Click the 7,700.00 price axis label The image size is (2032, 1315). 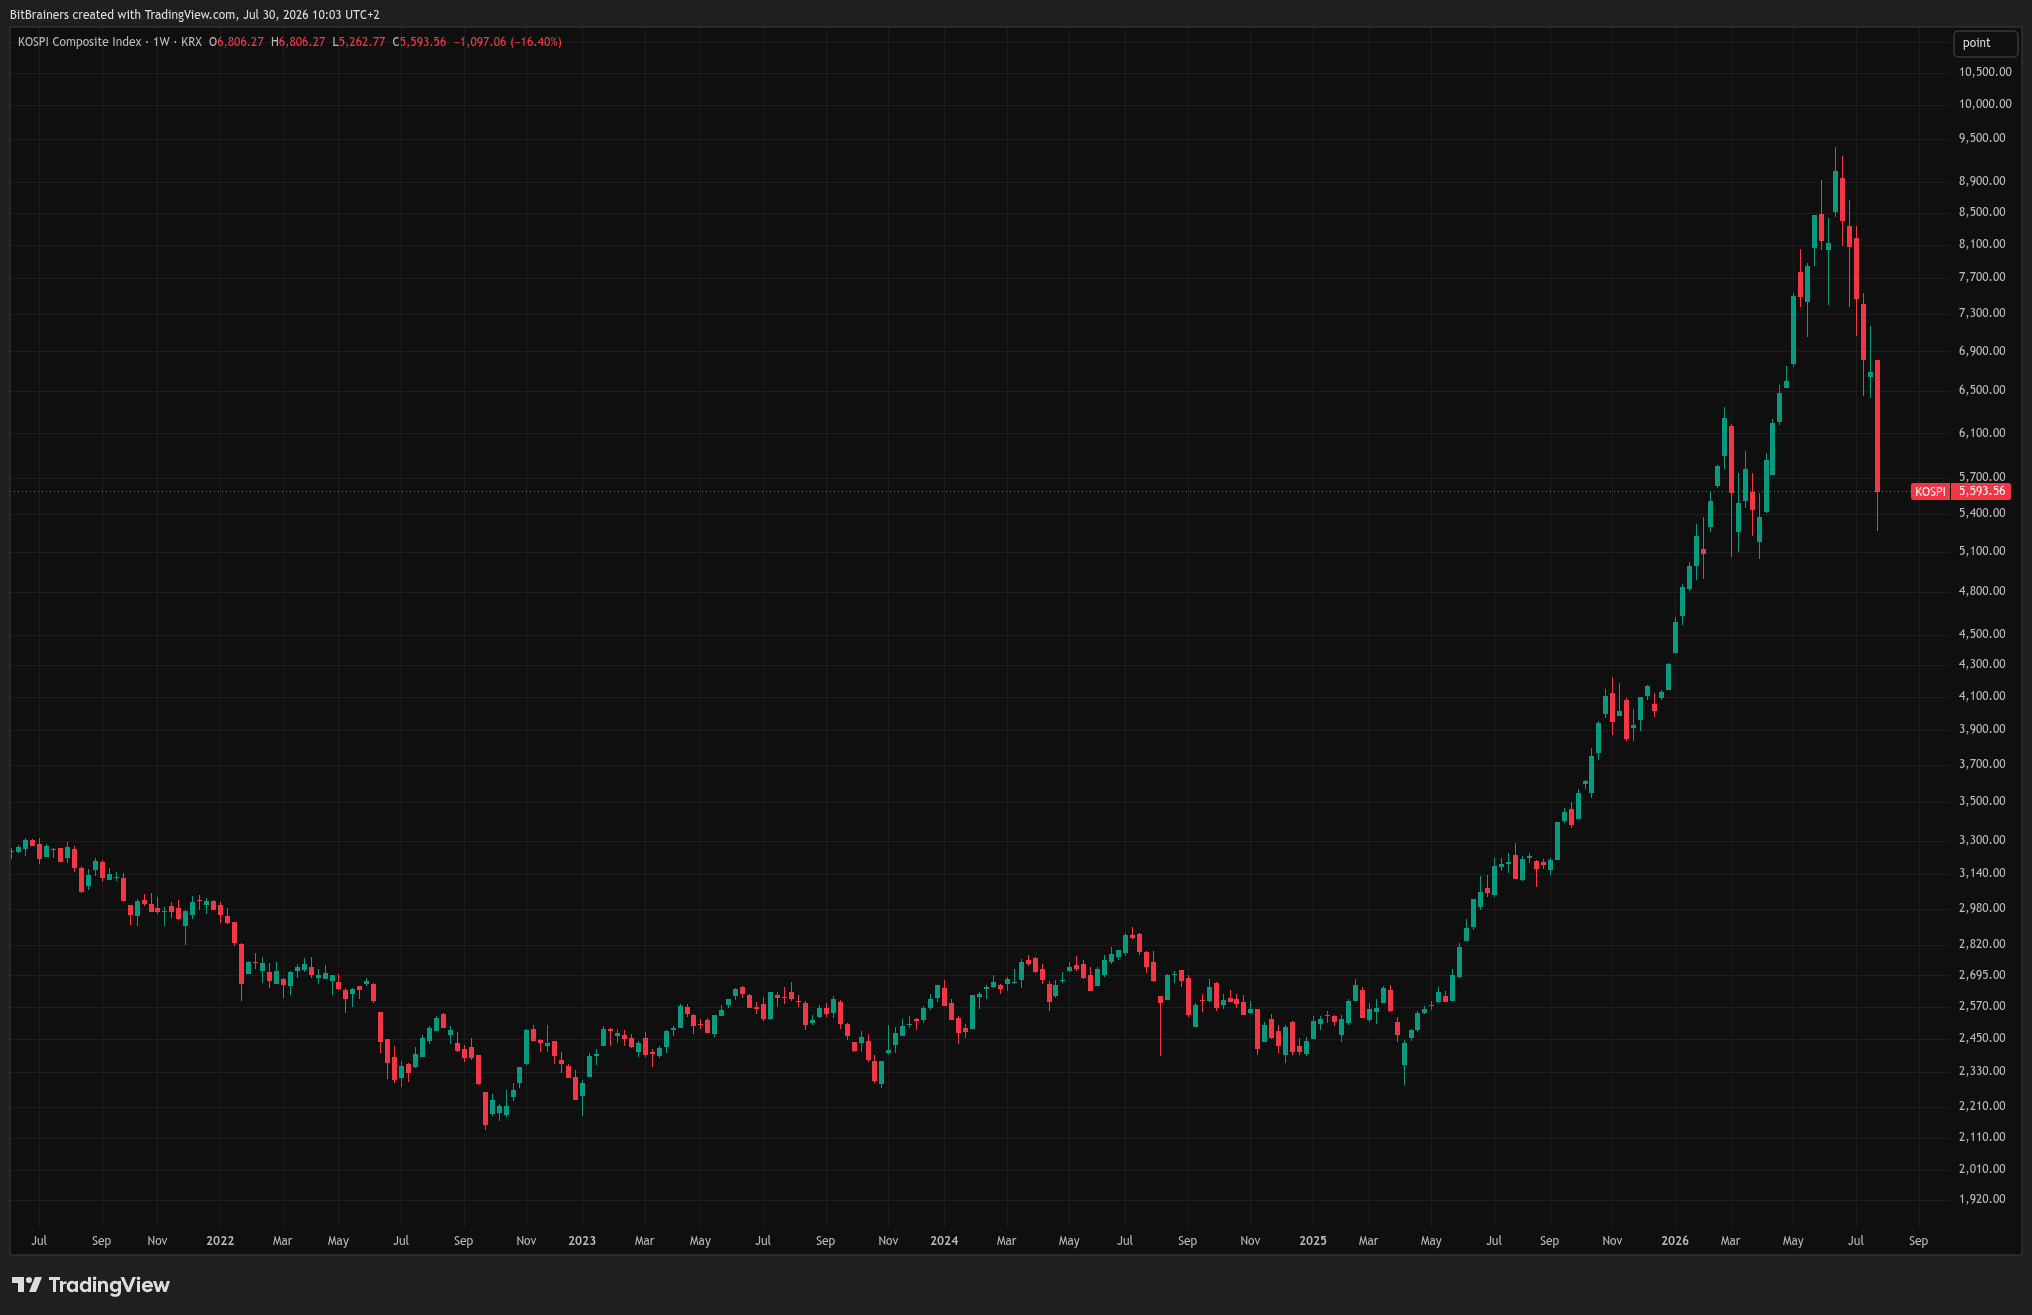pyautogui.click(x=1982, y=277)
